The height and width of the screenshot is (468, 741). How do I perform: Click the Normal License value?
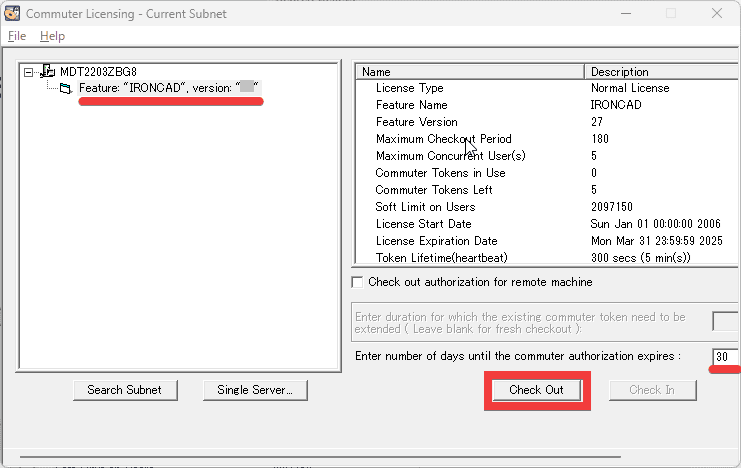pyautogui.click(x=630, y=88)
